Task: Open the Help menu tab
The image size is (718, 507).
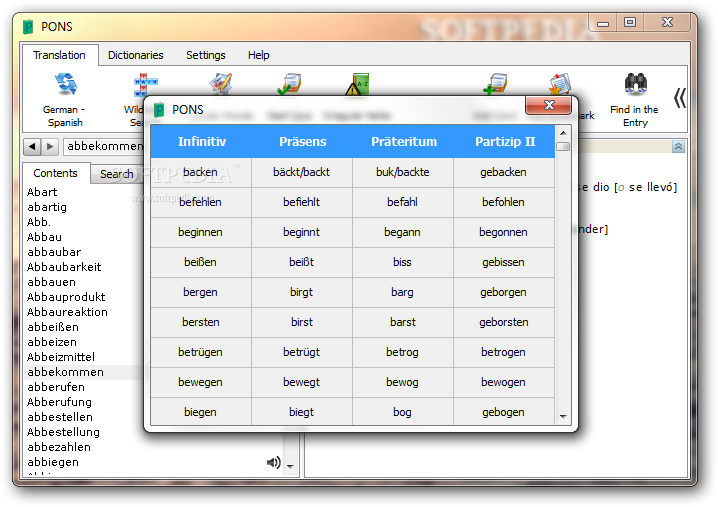Action: click(259, 55)
